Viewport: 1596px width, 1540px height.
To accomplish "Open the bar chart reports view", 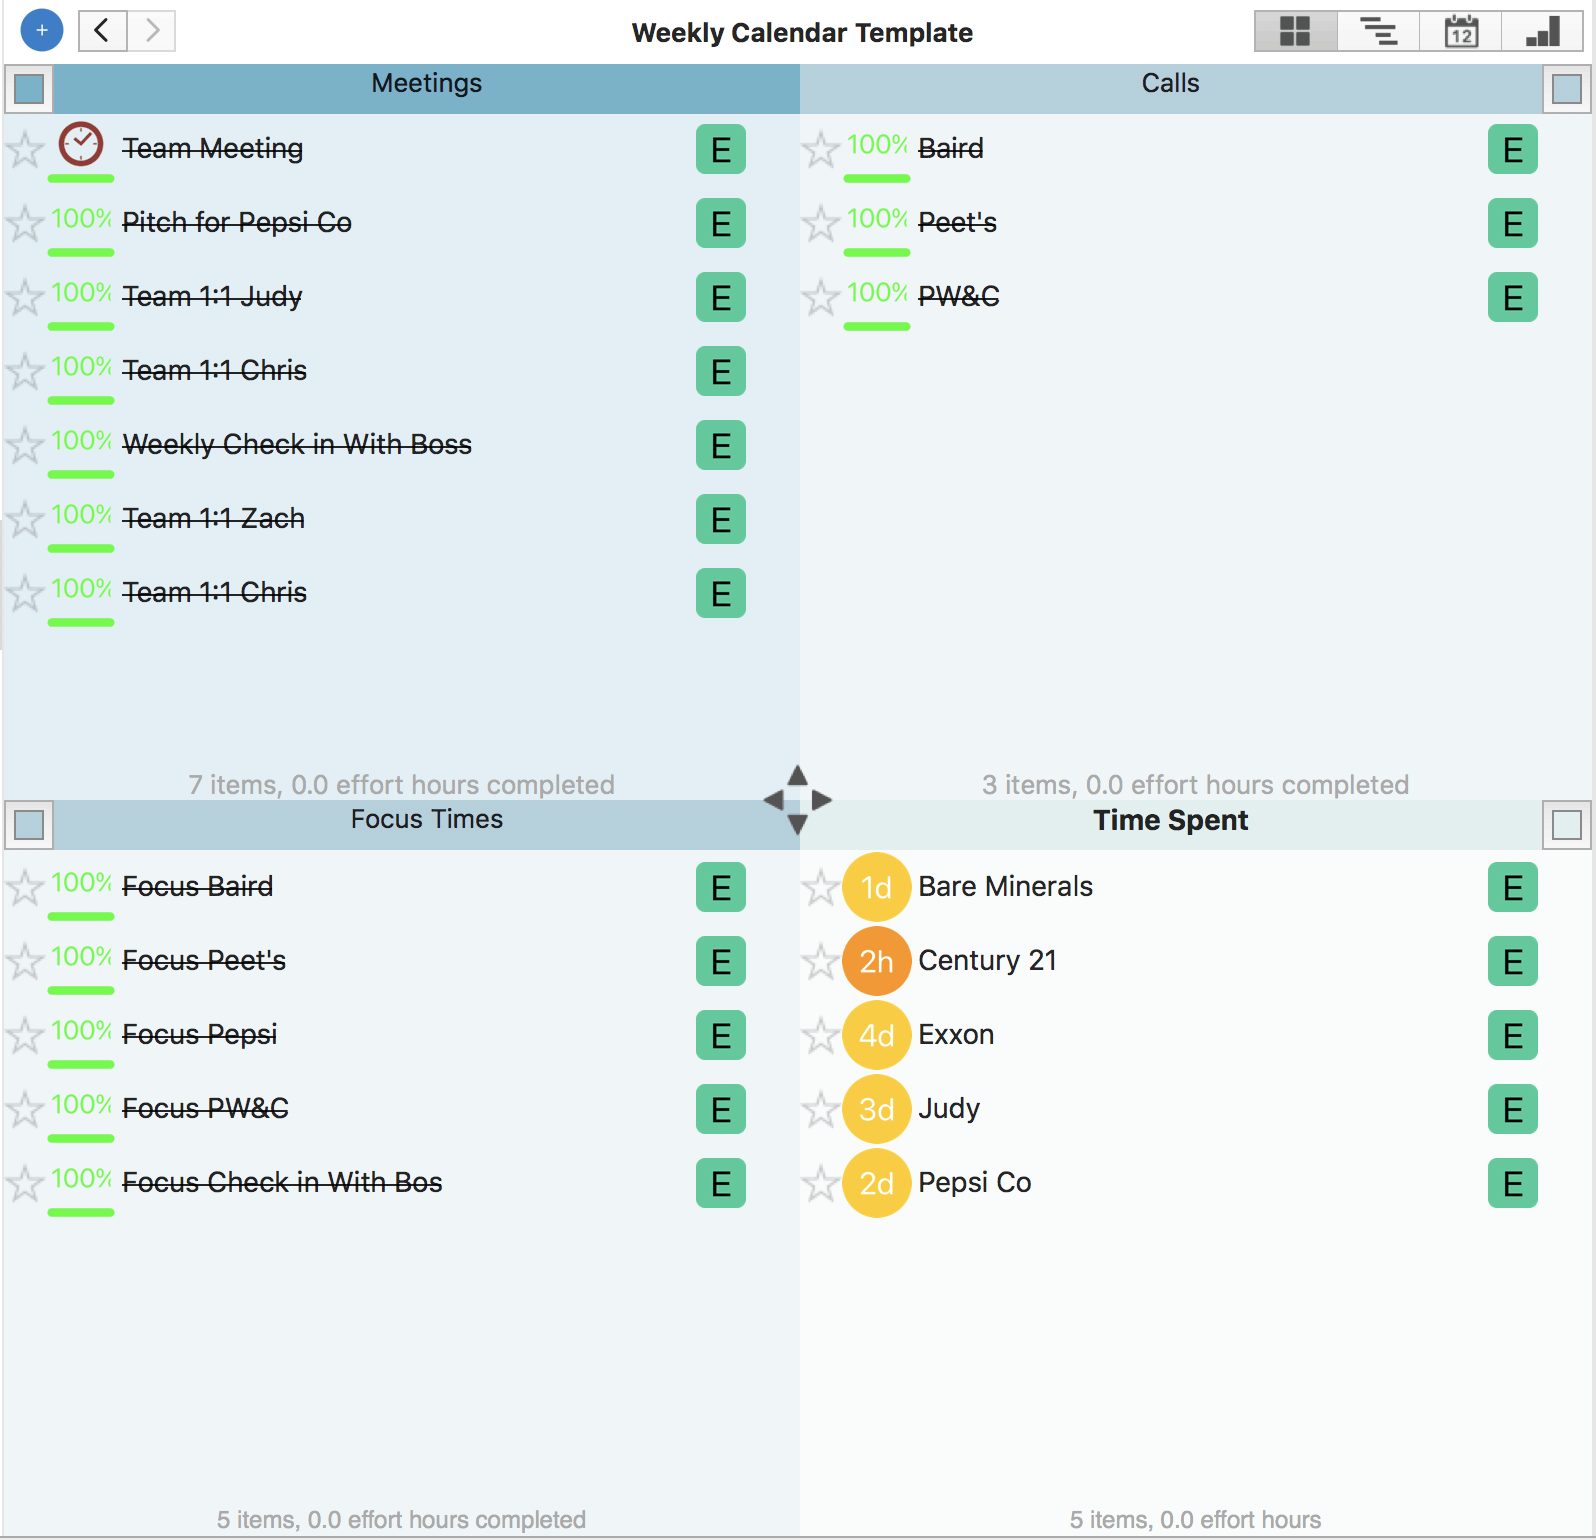I will (x=1543, y=31).
